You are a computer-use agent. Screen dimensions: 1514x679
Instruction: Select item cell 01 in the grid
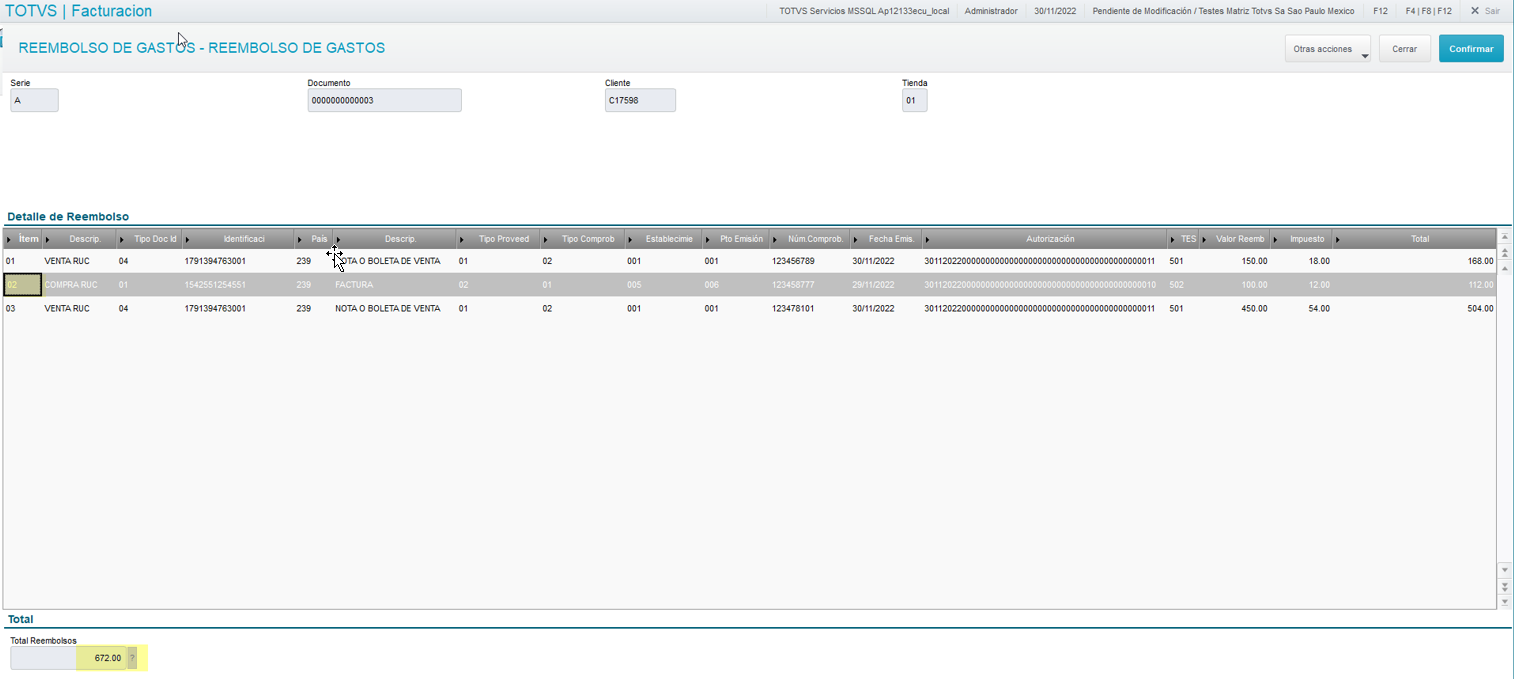pos(22,261)
